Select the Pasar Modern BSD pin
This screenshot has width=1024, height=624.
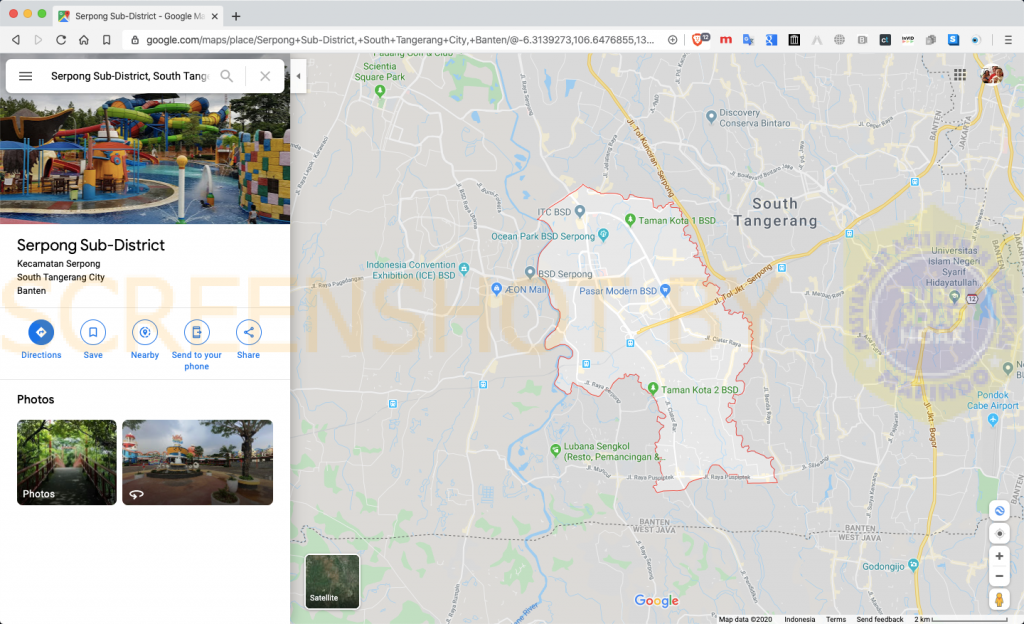[x=665, y=290]
